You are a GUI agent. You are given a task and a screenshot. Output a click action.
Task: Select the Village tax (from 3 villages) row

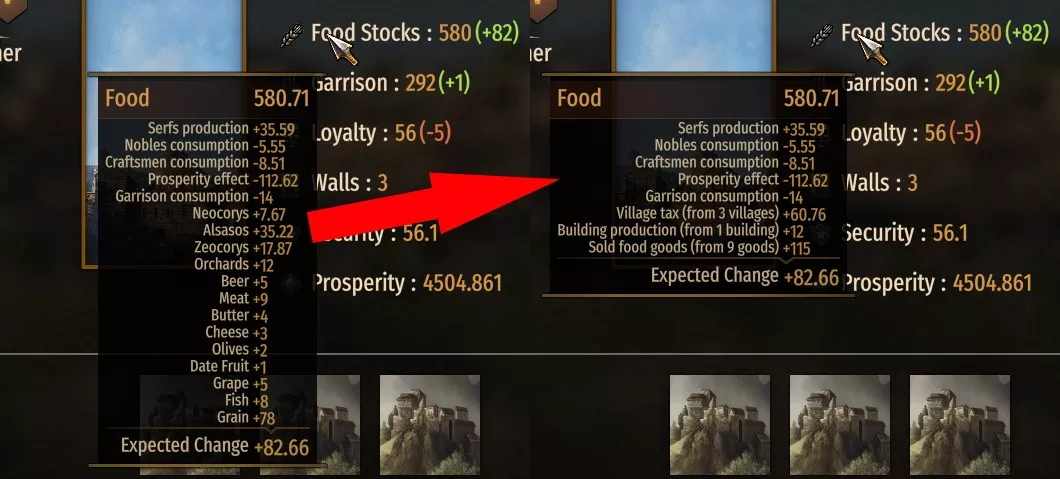(721, 214)
